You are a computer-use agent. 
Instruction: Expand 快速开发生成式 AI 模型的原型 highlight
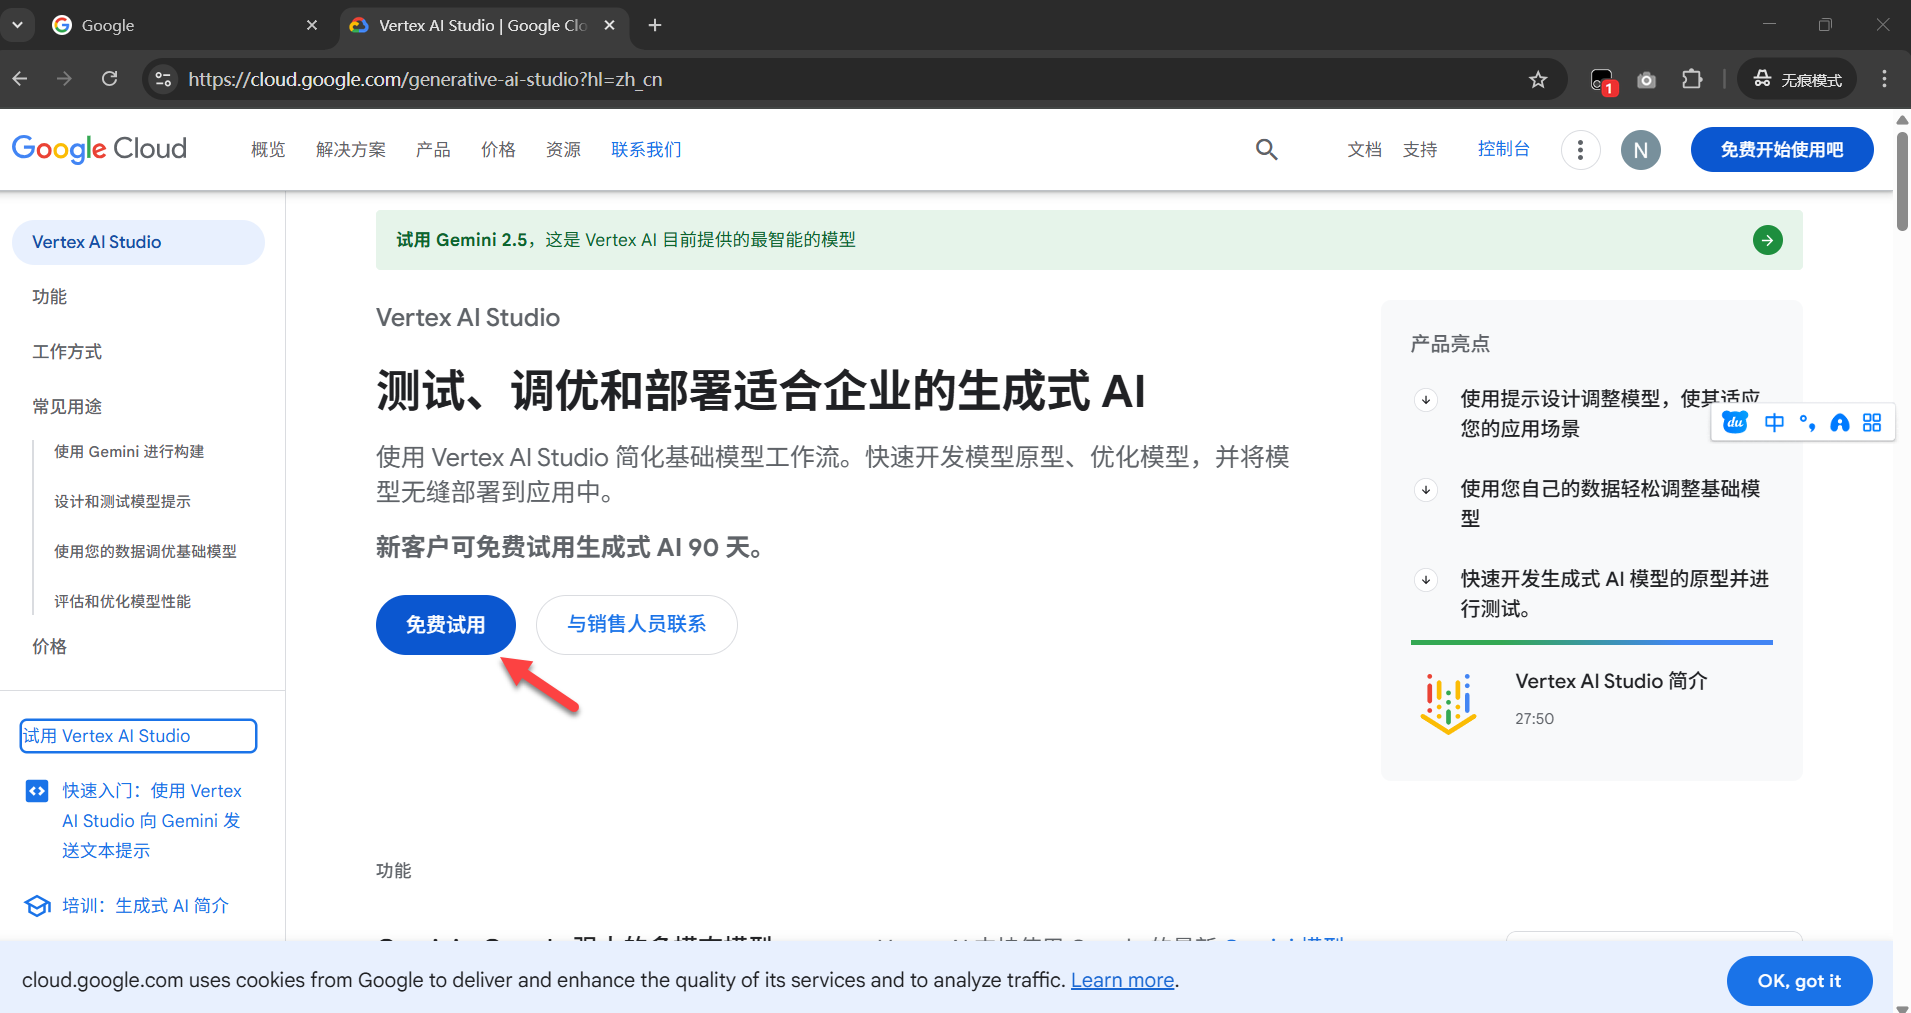point(1426,580)
